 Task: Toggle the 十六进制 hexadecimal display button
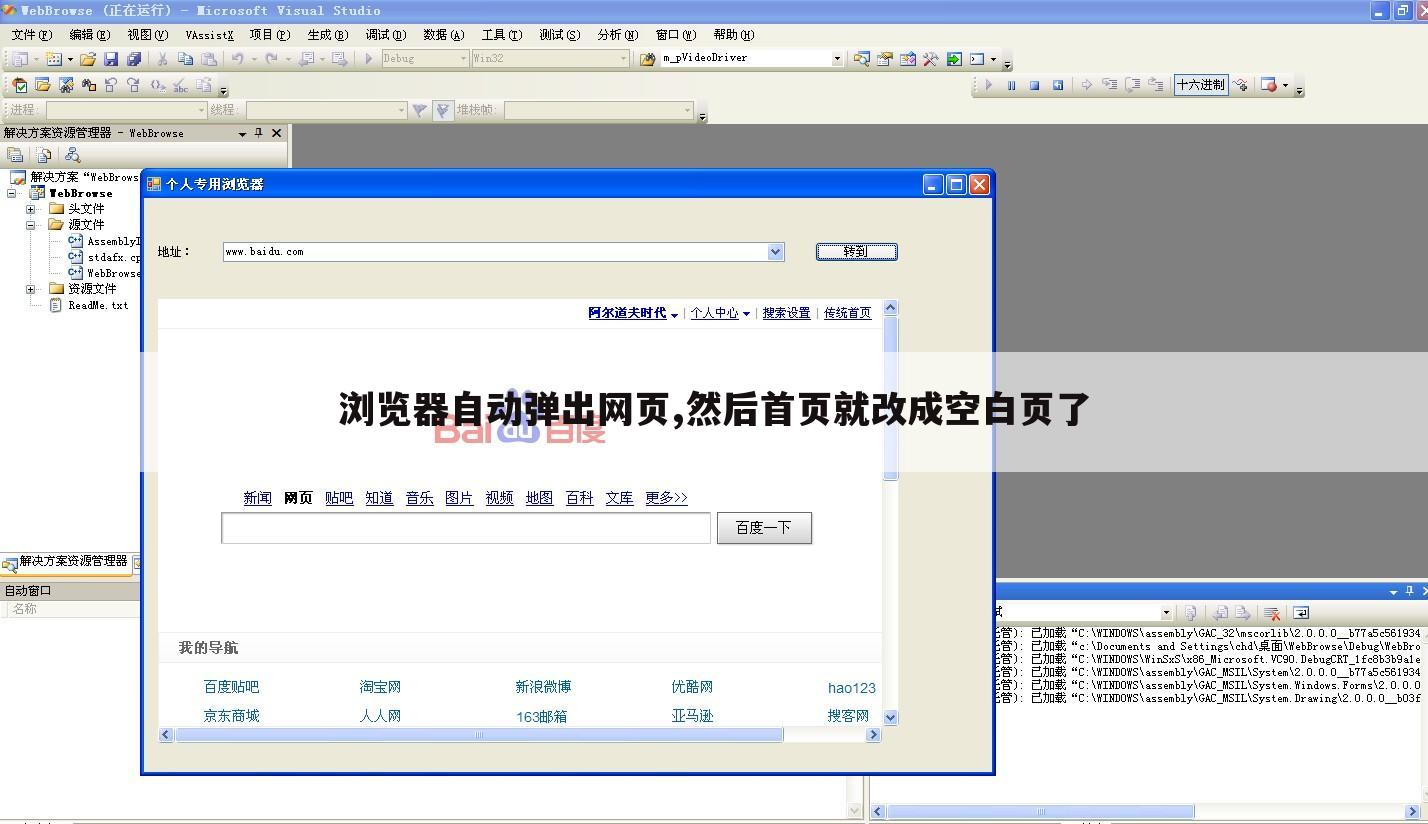[1200, 85]
